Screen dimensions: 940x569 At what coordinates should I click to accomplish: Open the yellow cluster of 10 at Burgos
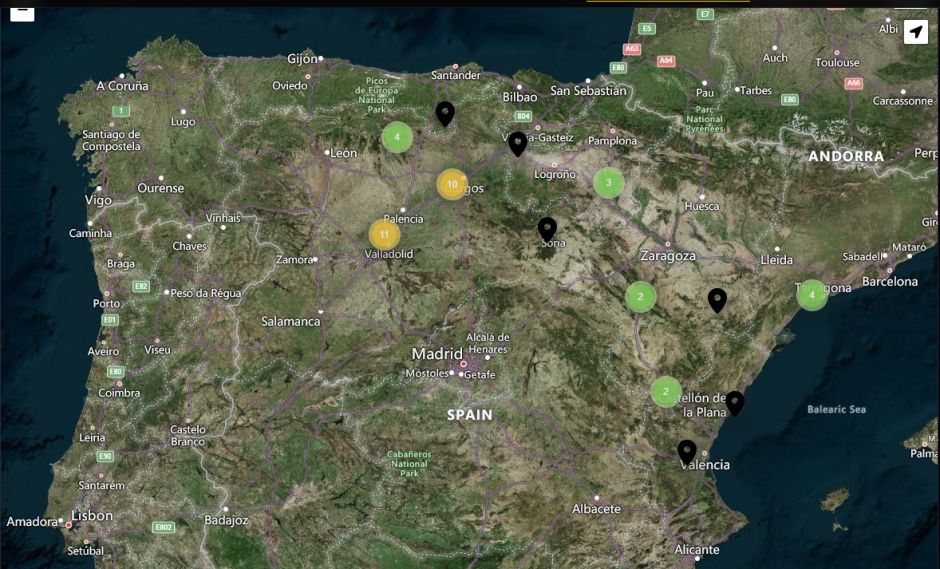click(452, 184)
